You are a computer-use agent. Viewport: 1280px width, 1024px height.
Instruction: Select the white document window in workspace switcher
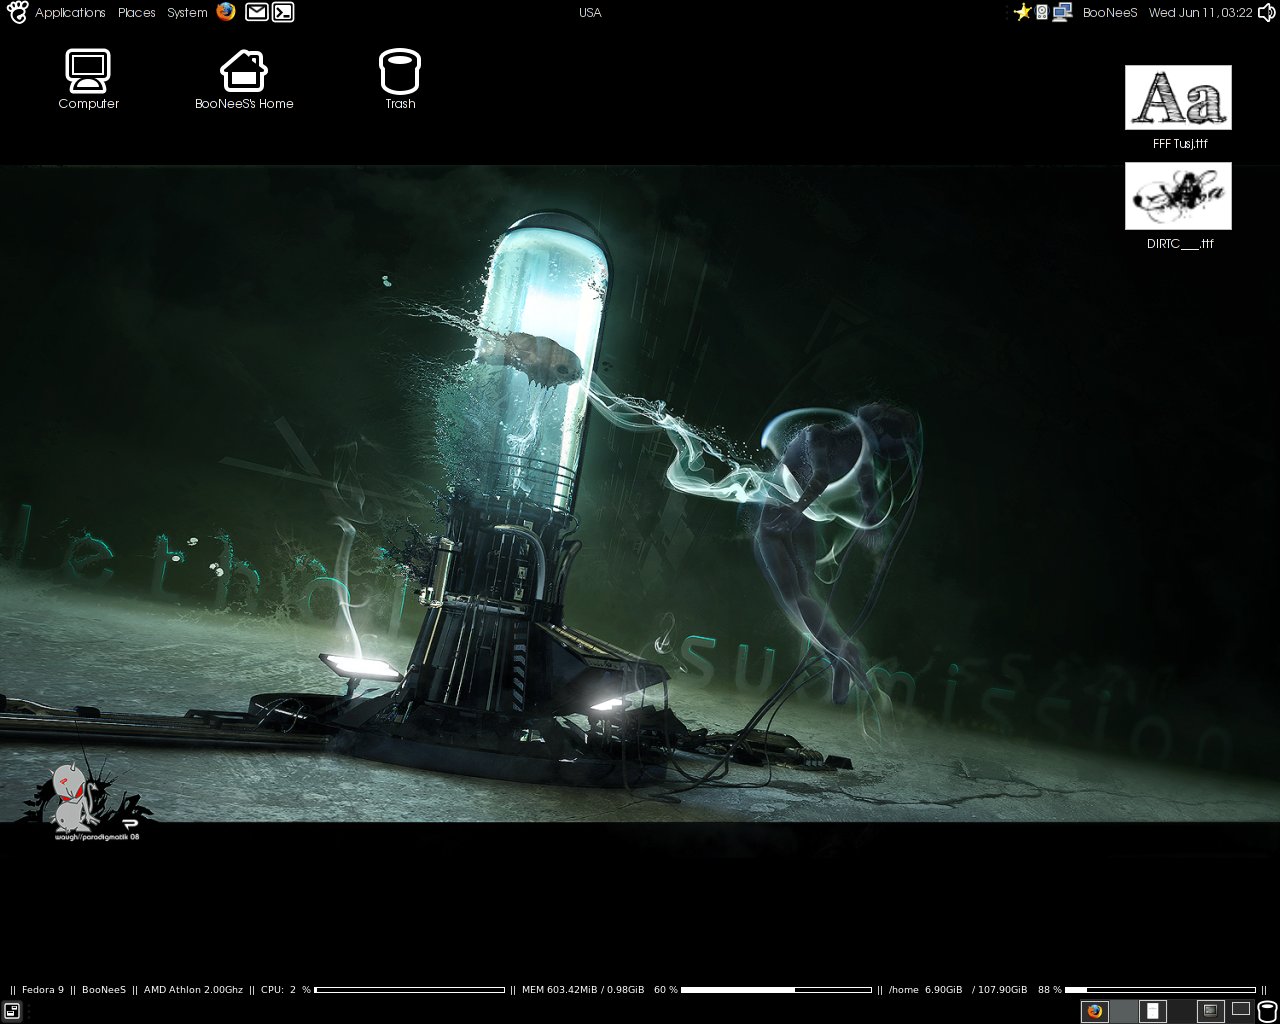1152,1011
